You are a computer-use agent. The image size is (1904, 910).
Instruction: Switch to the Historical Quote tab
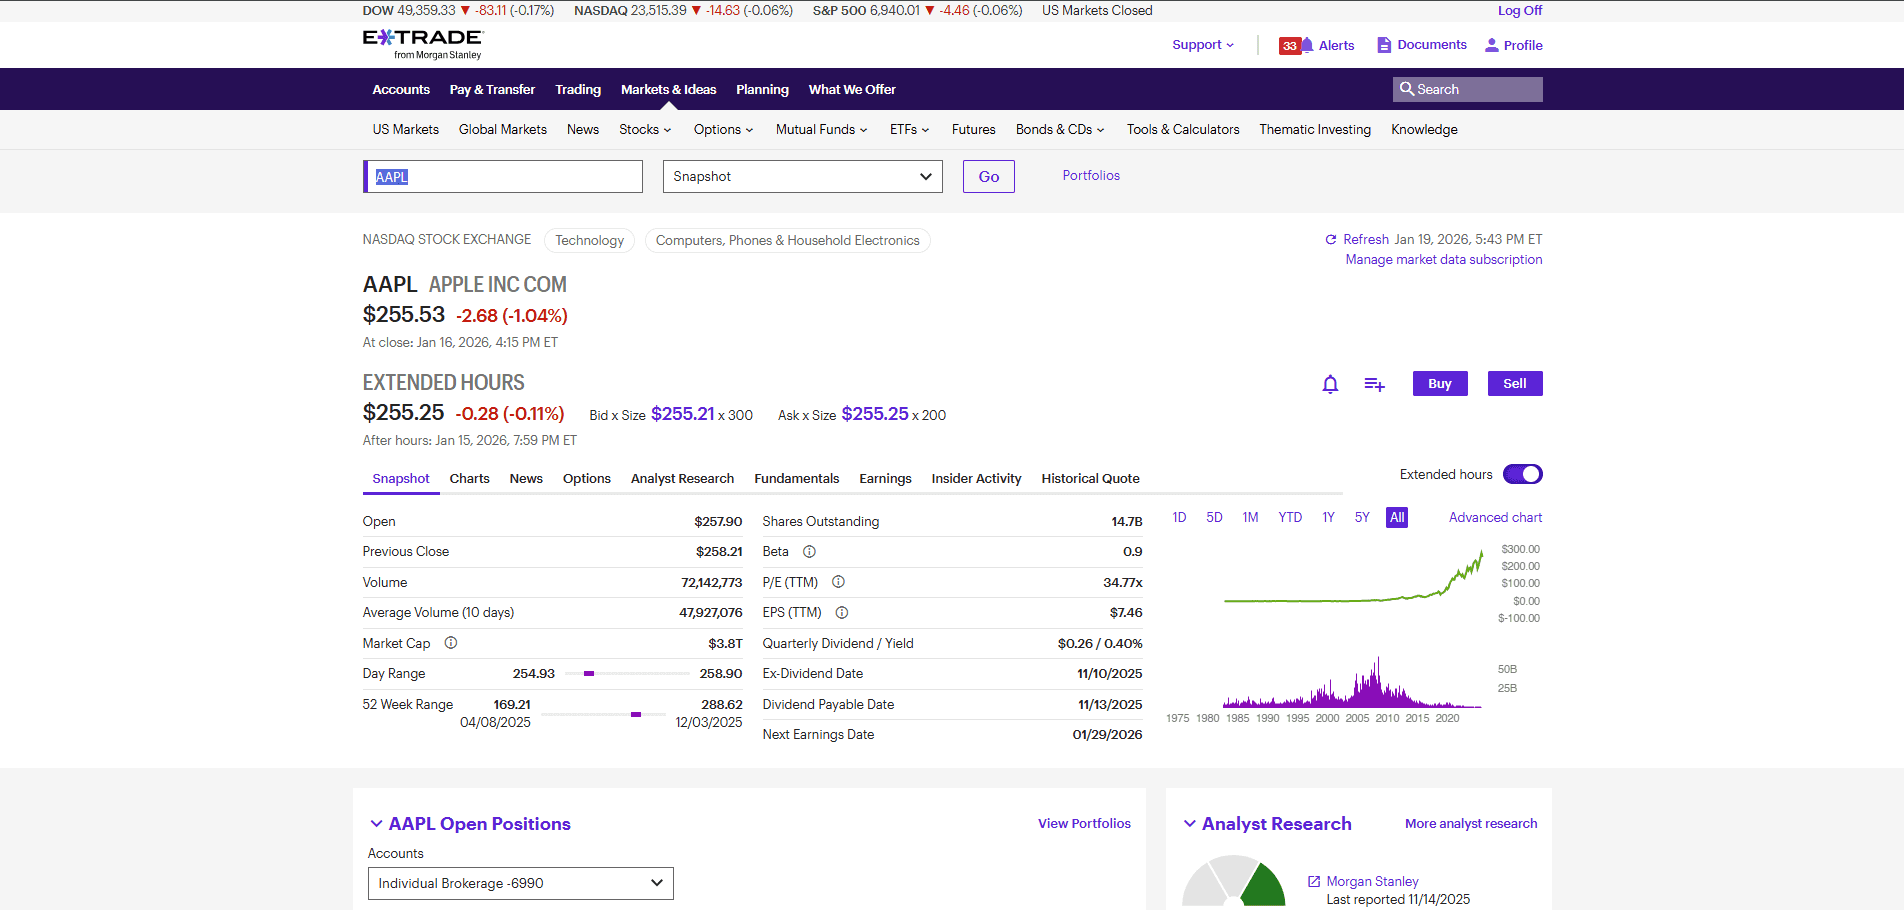pyautogui.click(x=1090, y=479)
